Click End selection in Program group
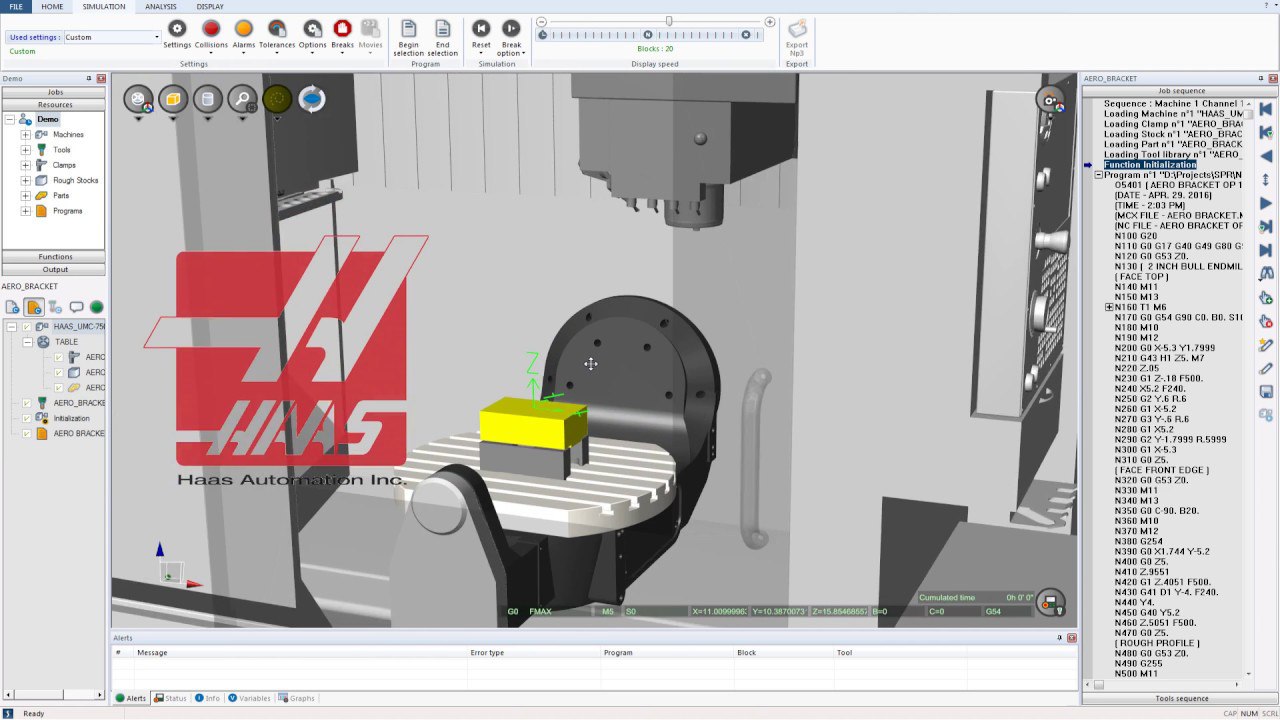Screen dimensions: 1280x720 point(442,37)
